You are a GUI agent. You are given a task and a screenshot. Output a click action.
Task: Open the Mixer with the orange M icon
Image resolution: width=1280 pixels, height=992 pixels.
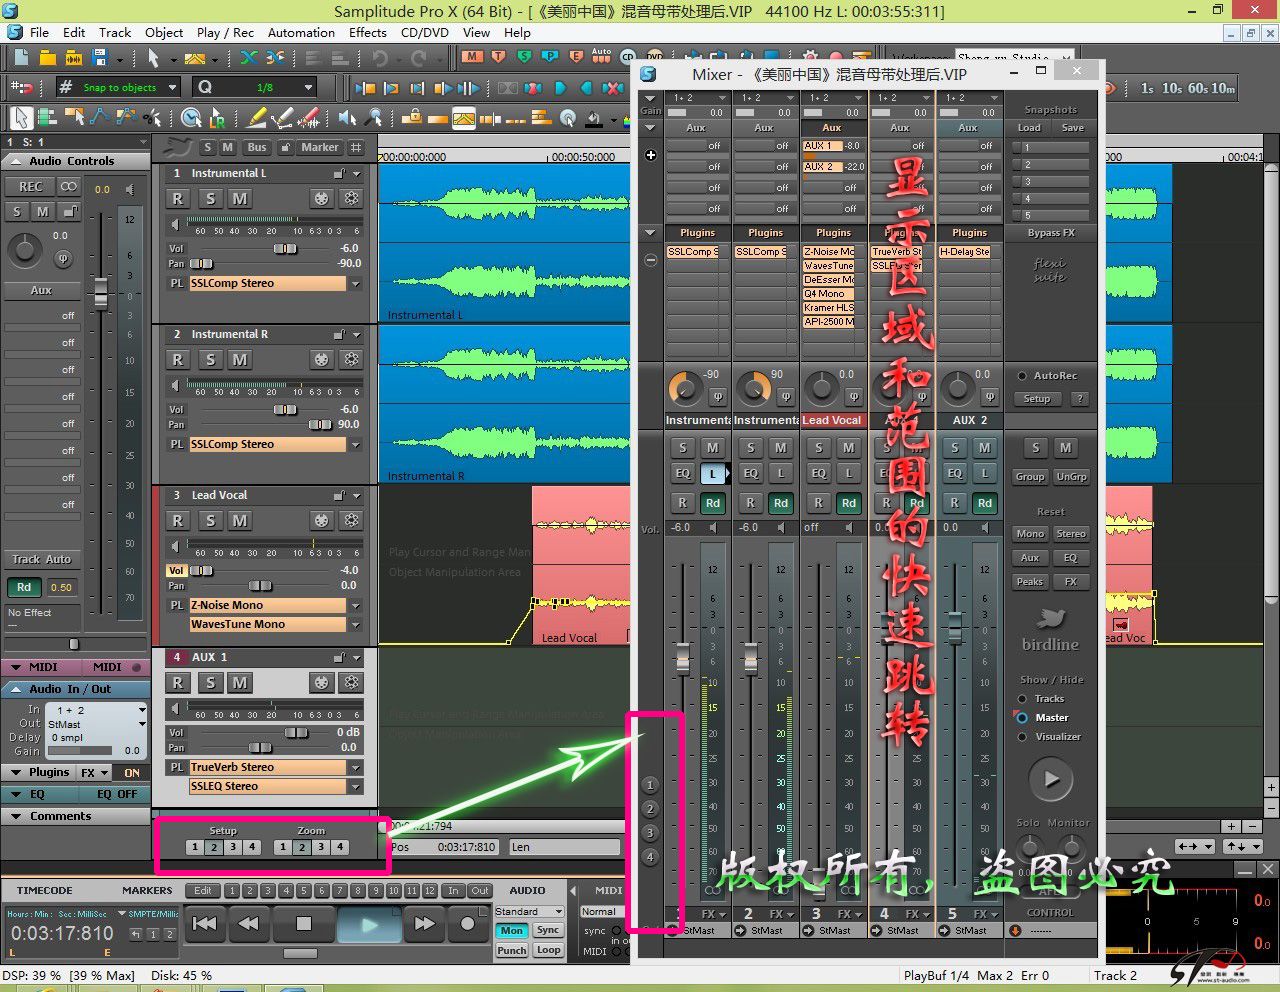(472, 58)
